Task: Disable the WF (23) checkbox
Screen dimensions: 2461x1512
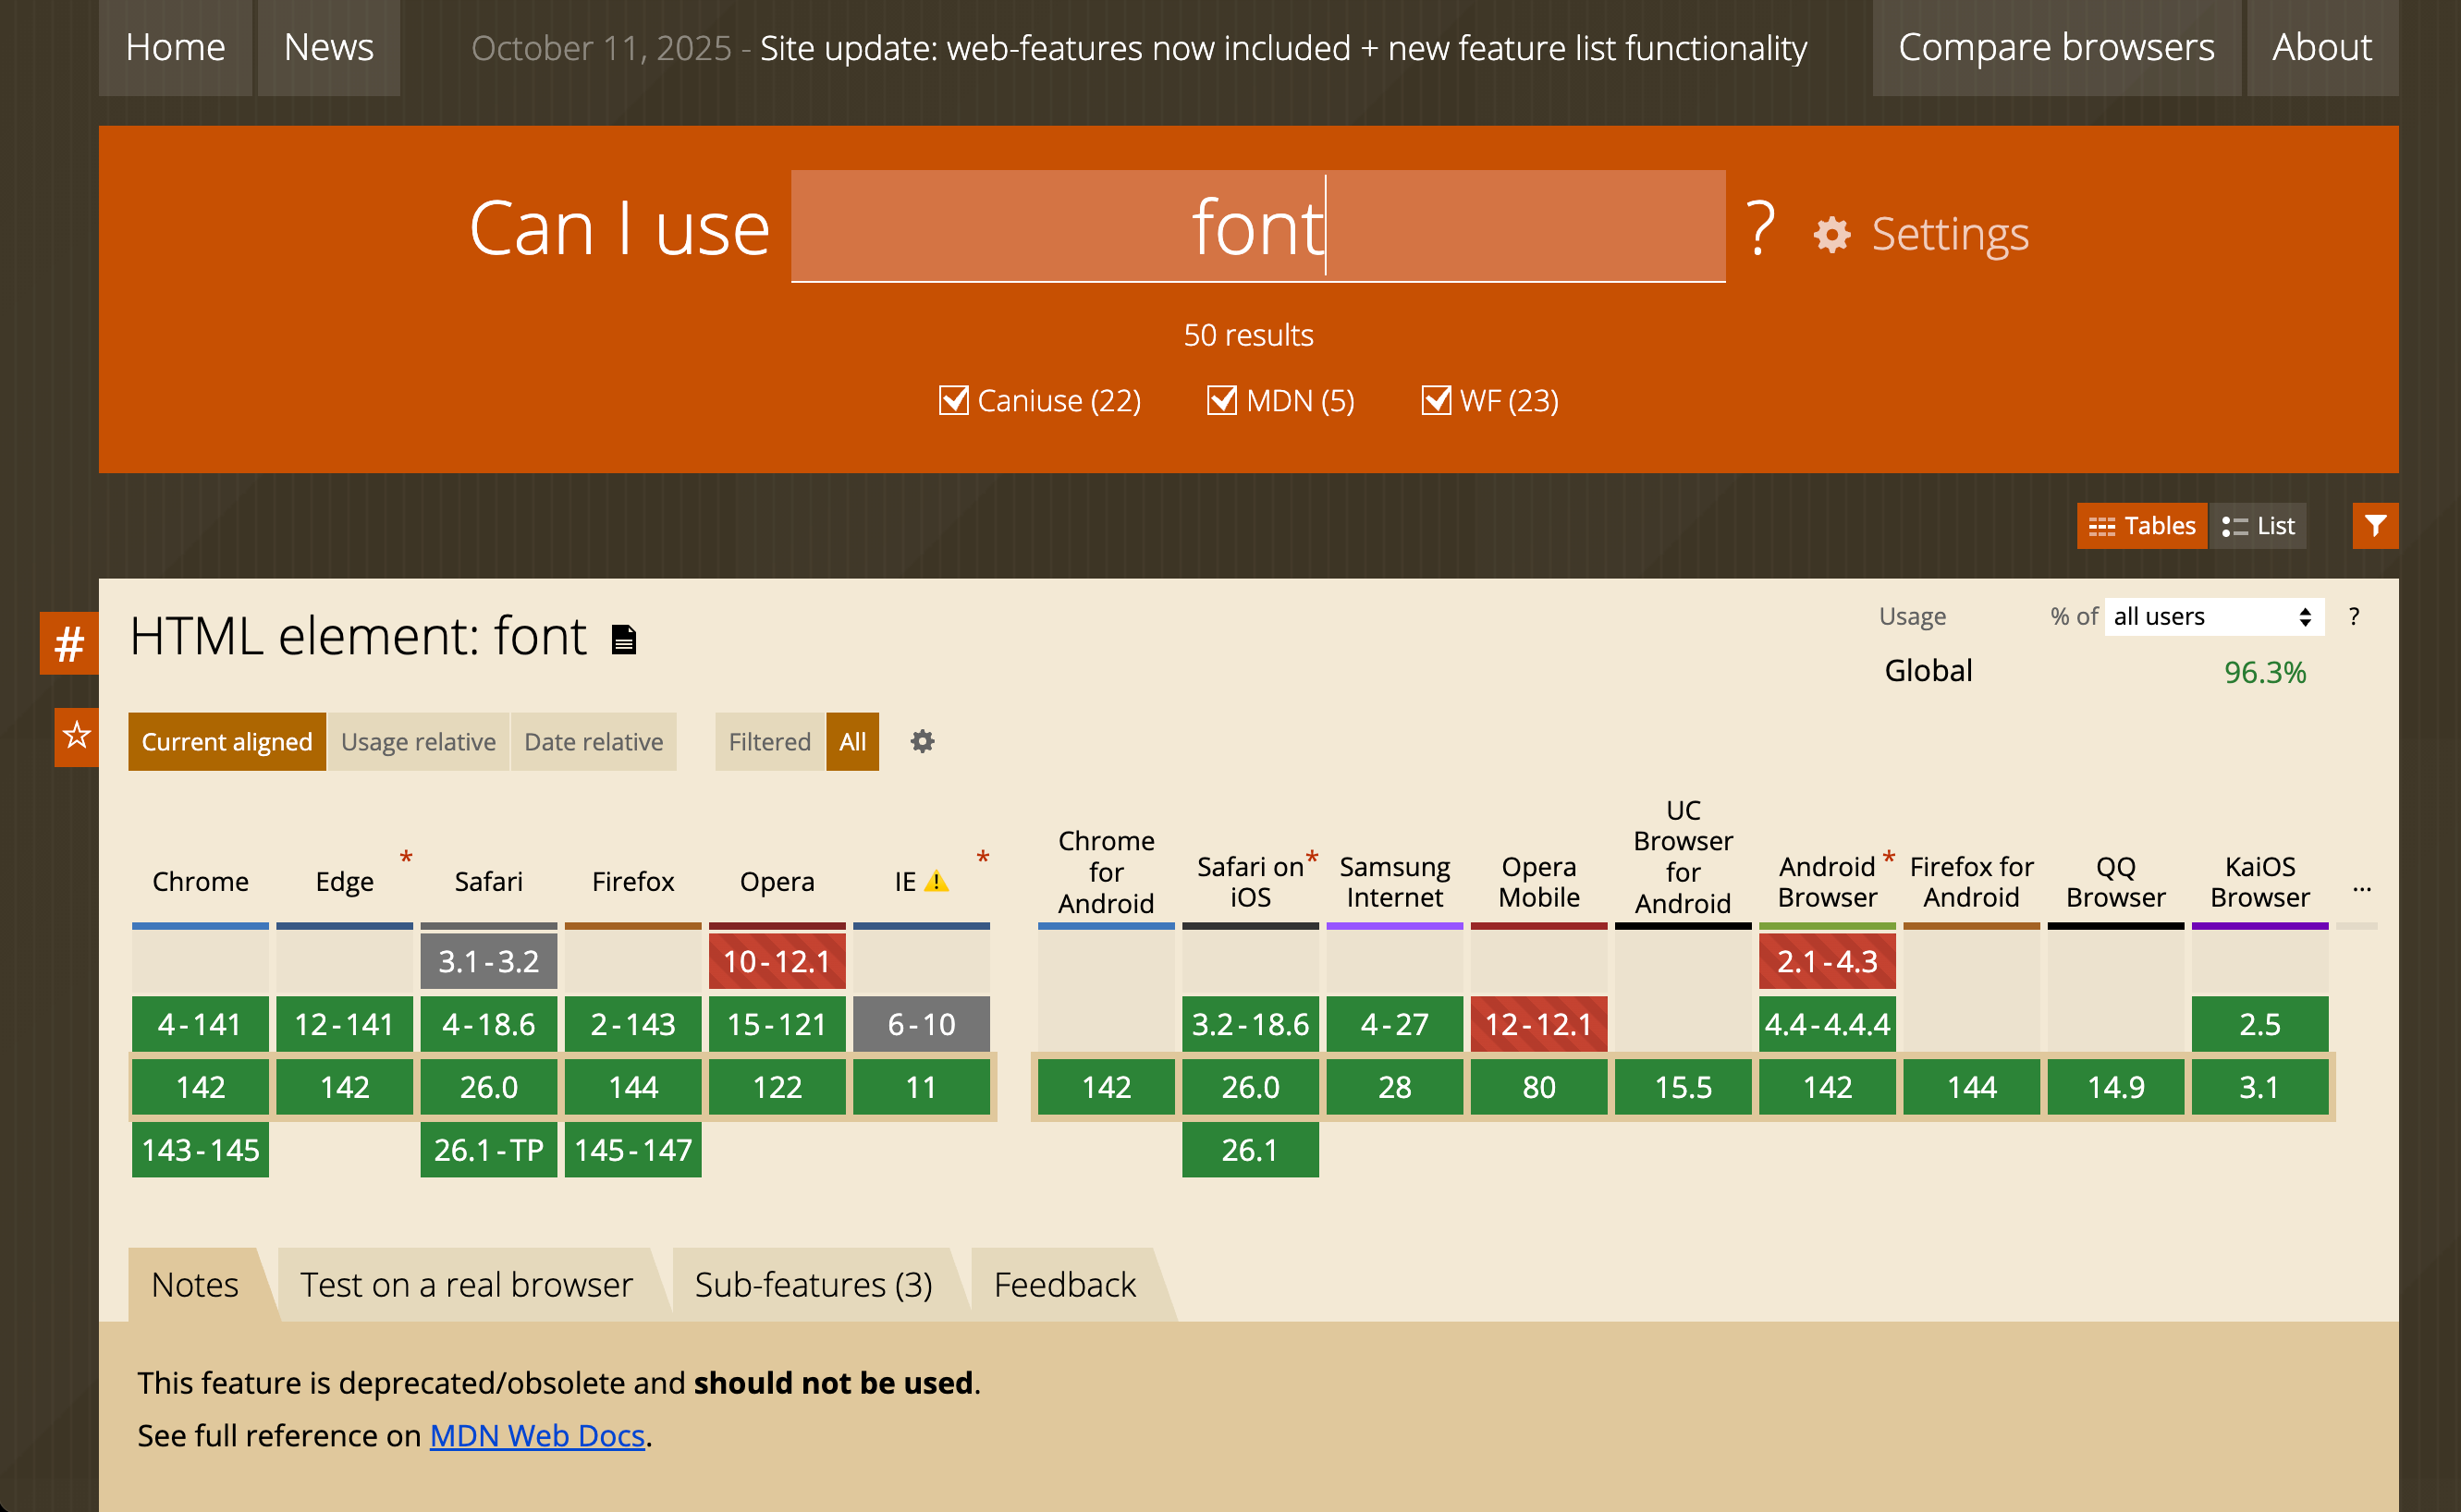Action: pos(1436,400)
